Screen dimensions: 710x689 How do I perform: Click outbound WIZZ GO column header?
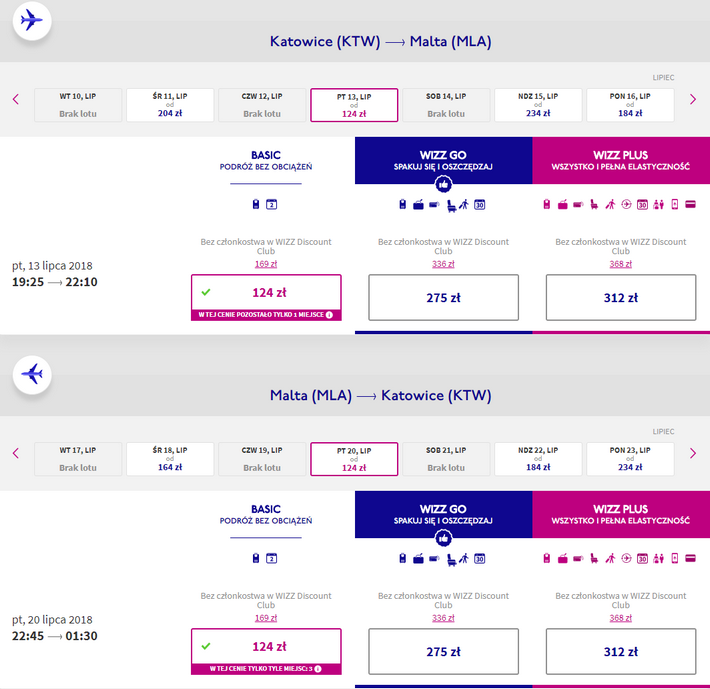(x=443, y=161)
